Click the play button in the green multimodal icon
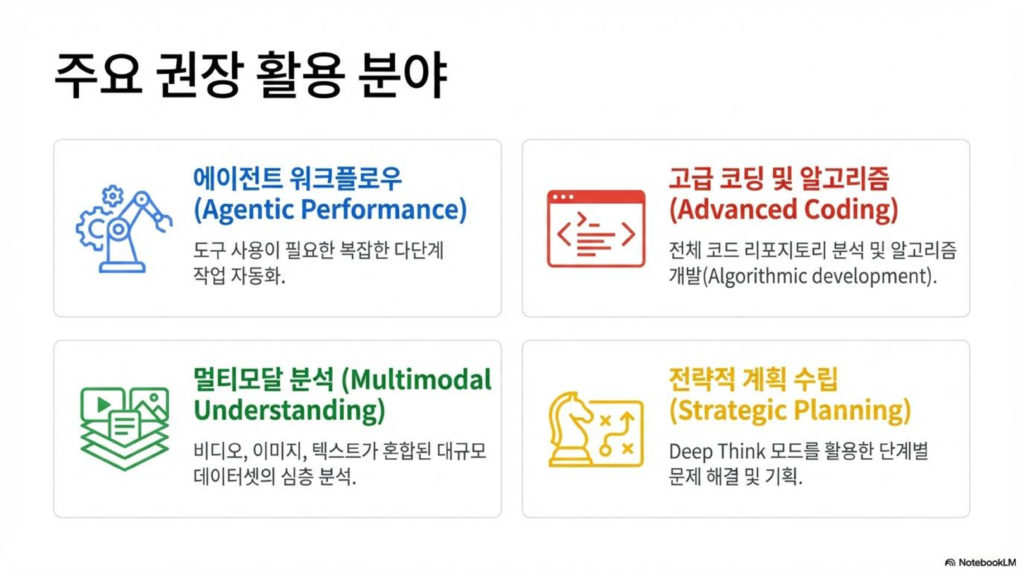 point(101,402)
